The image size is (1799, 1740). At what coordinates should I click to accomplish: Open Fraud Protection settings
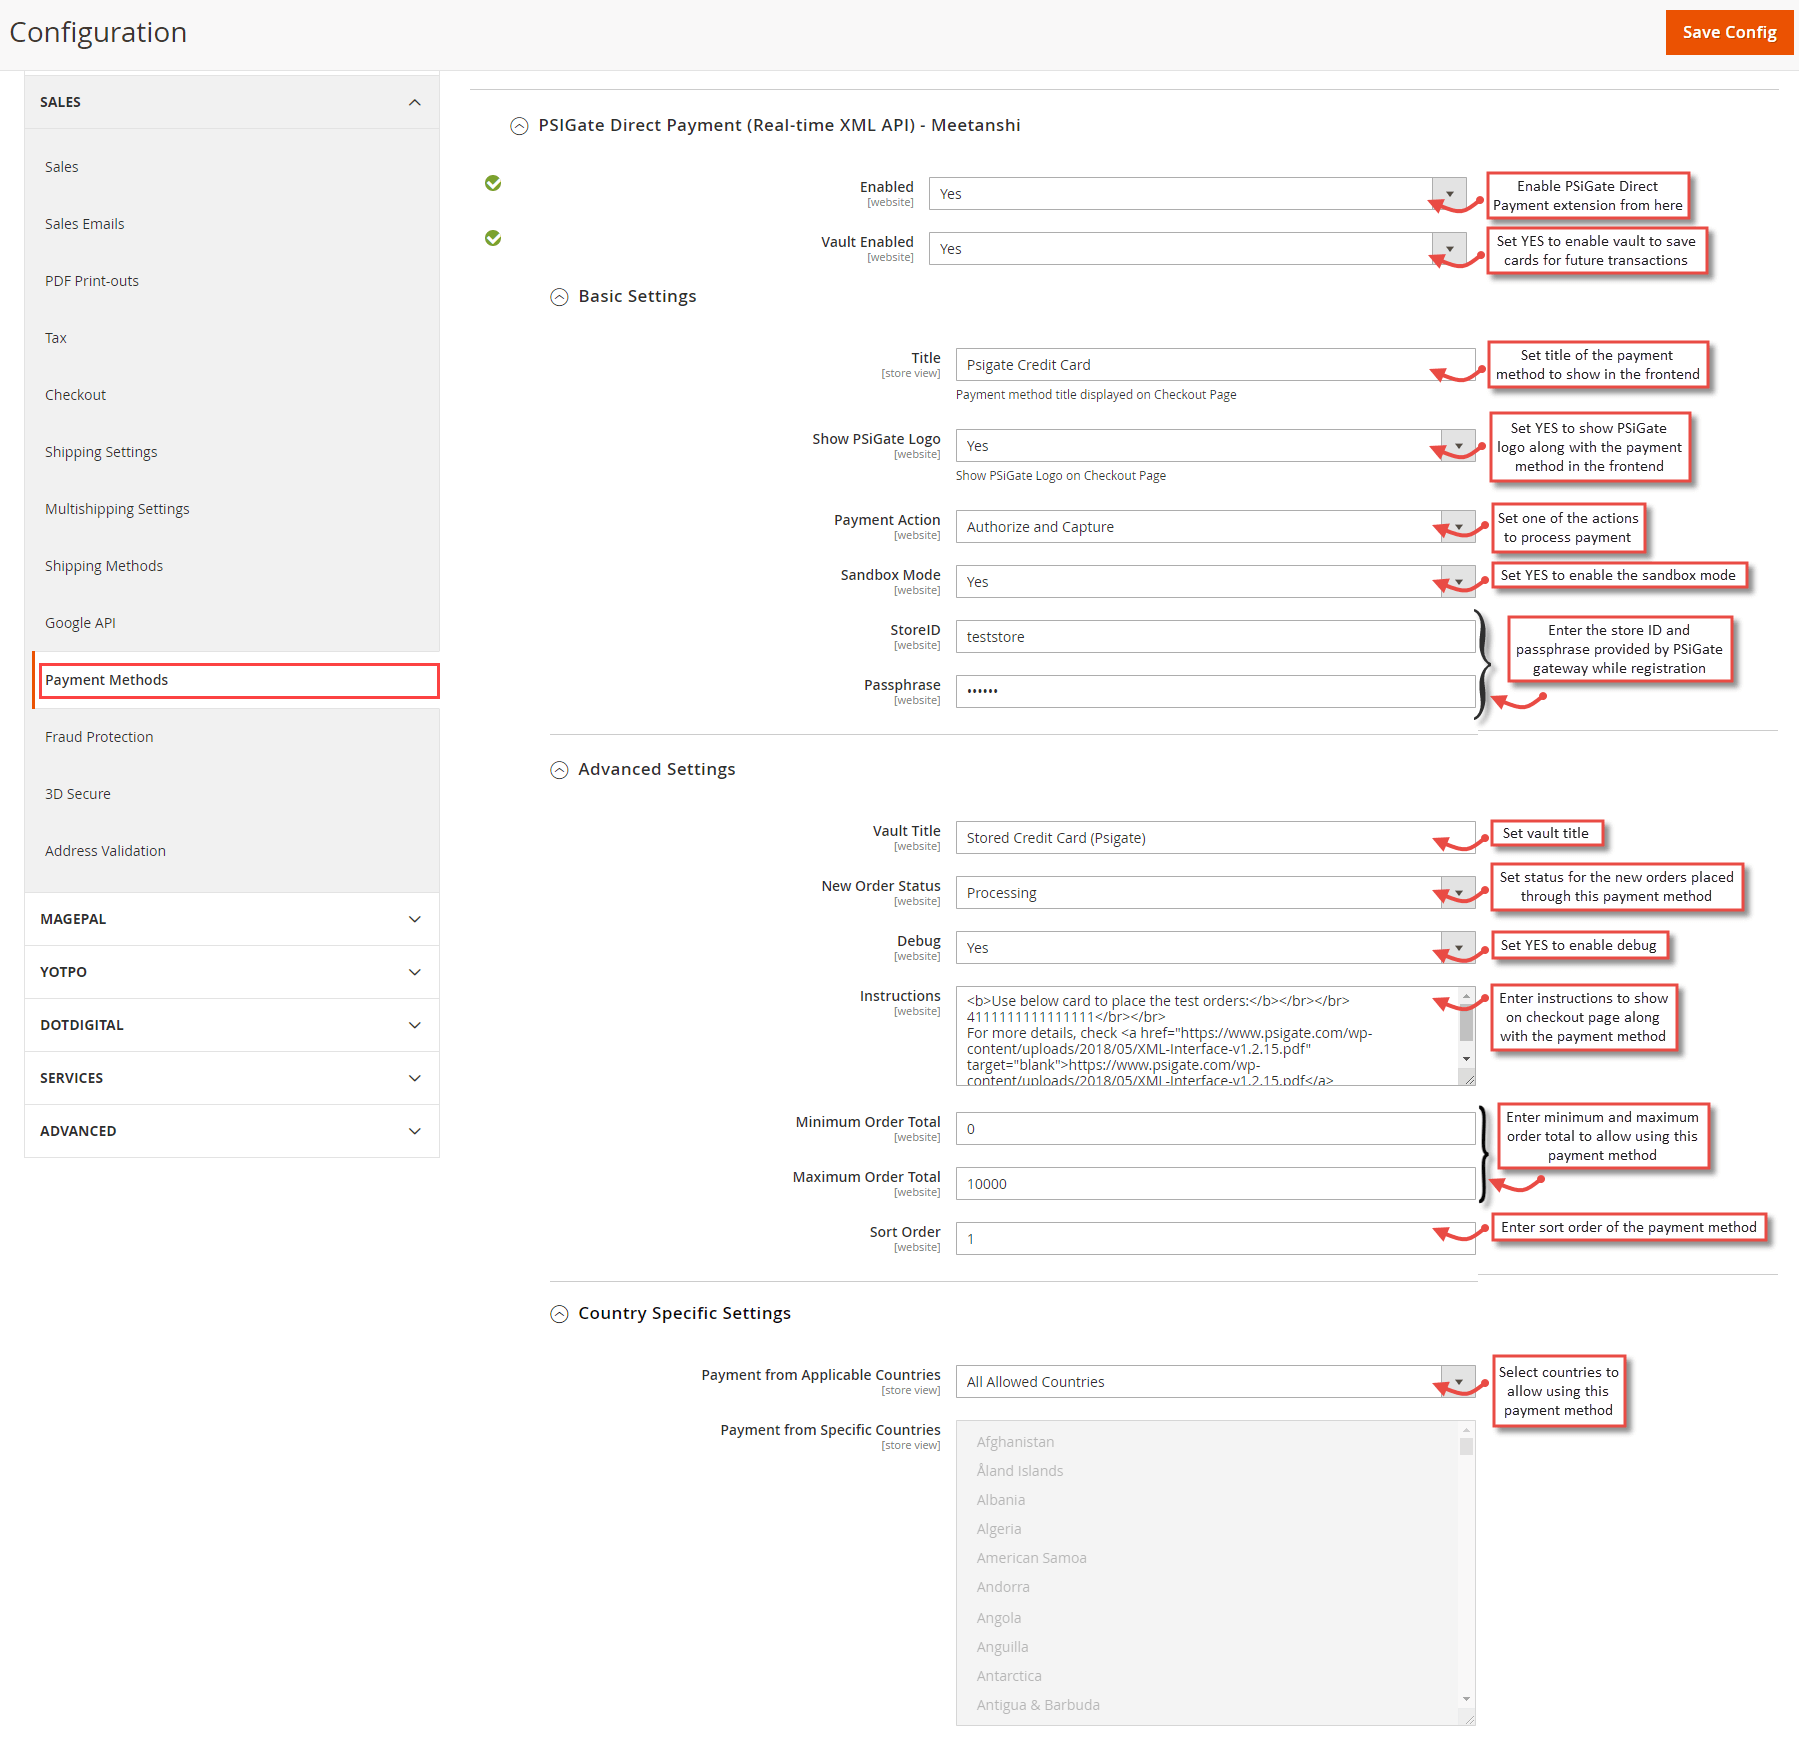pos(99,737)
